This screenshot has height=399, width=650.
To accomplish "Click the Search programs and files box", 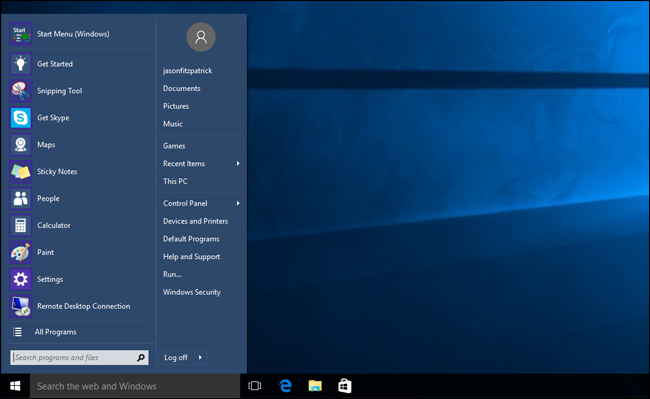I will point(79,358).
